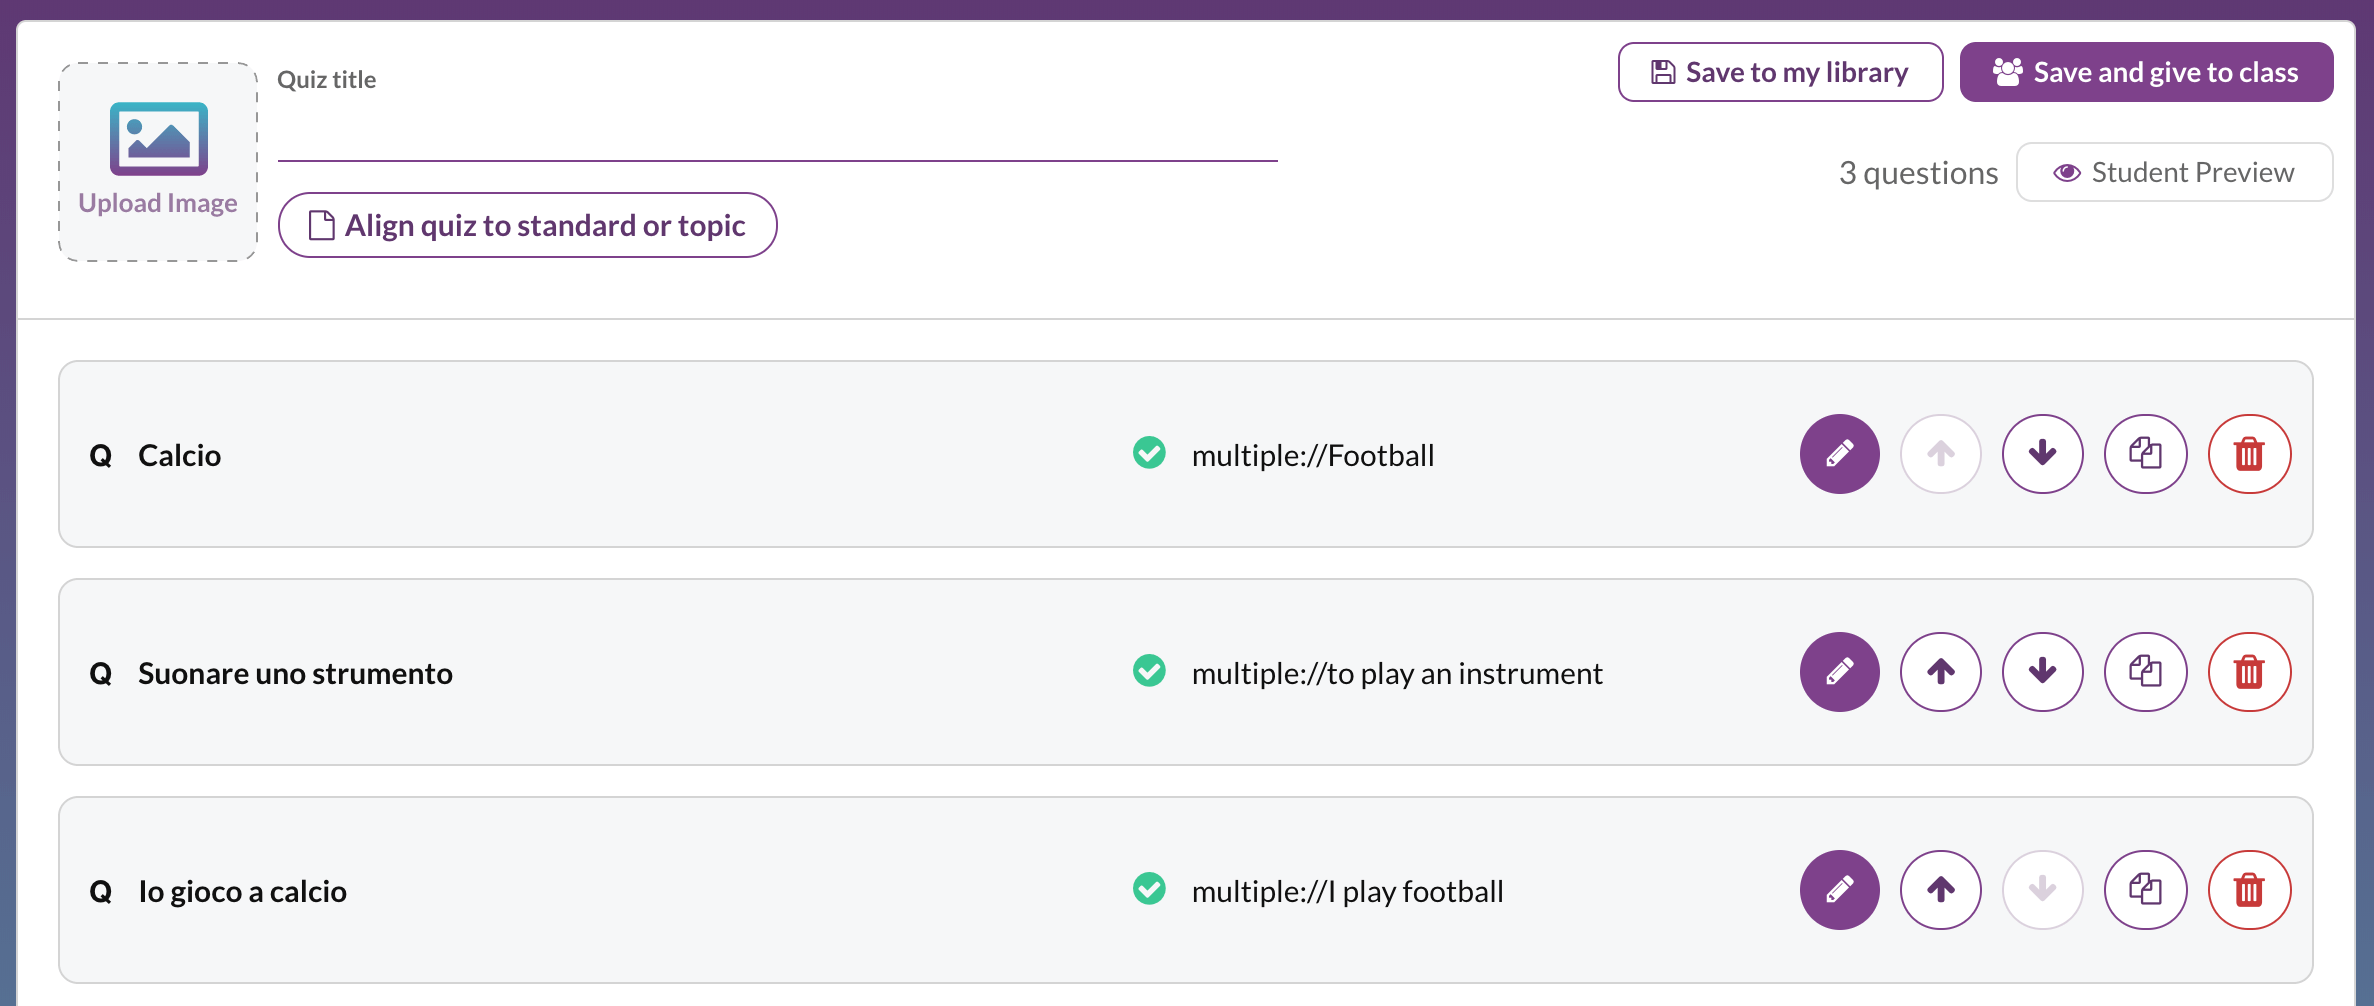Duplicate the Io gioco a calcio question
Viewport: 2374px width, 1006px height.
tap(2146, 889)
